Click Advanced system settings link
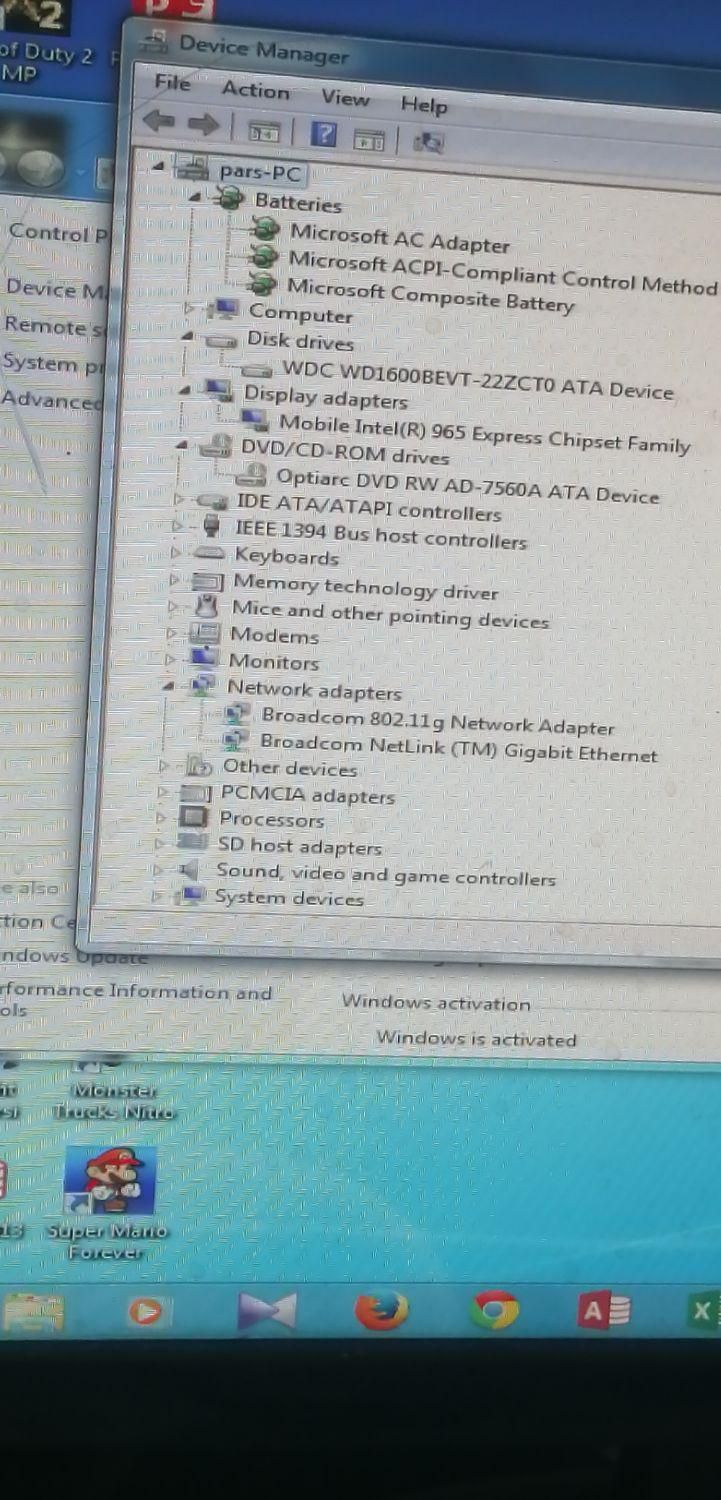 (51, 400)
